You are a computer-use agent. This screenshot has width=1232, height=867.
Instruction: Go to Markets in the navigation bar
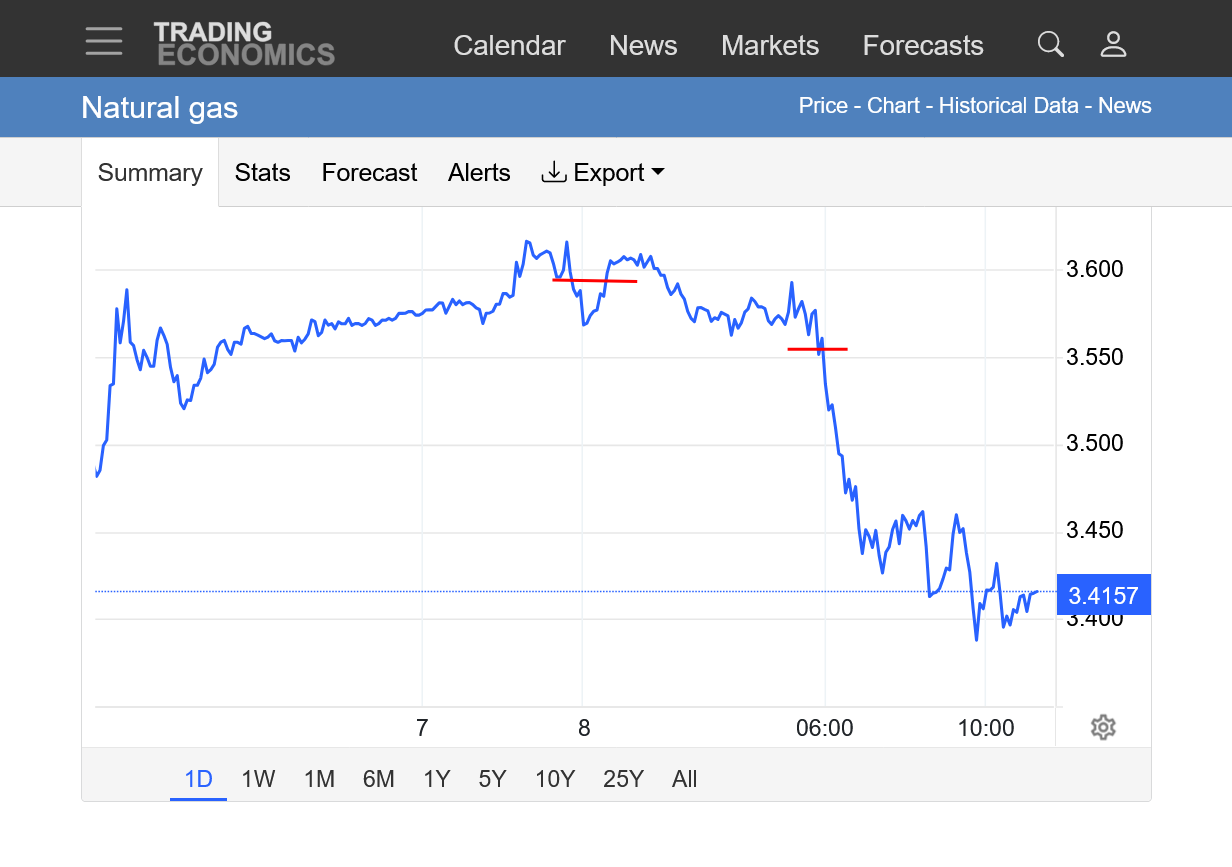pyautogui.click(x=770, y=45)
